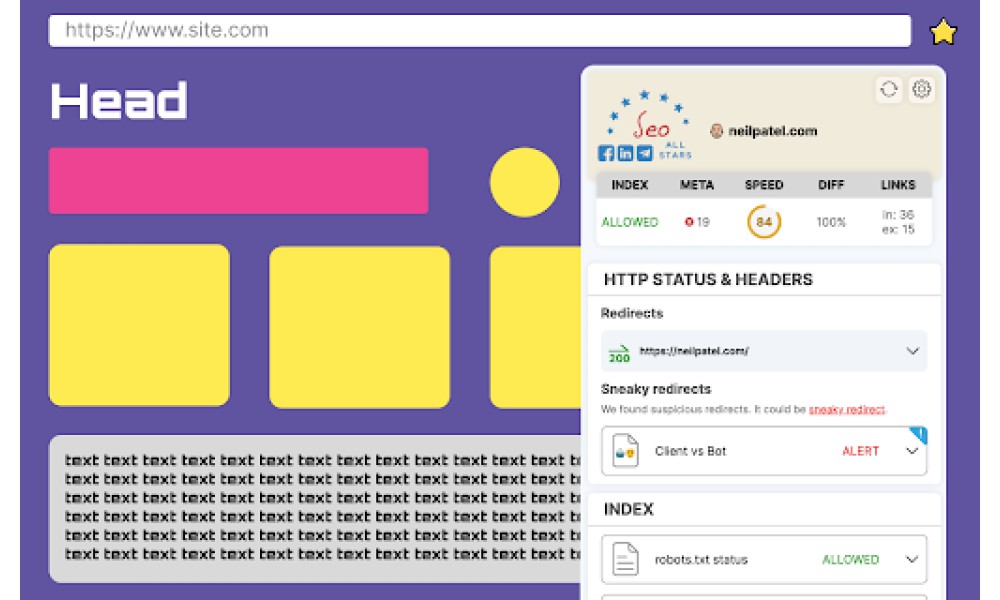The image size is (1000, 600).
Task: Click the Head title text
Action: (119, 101)
